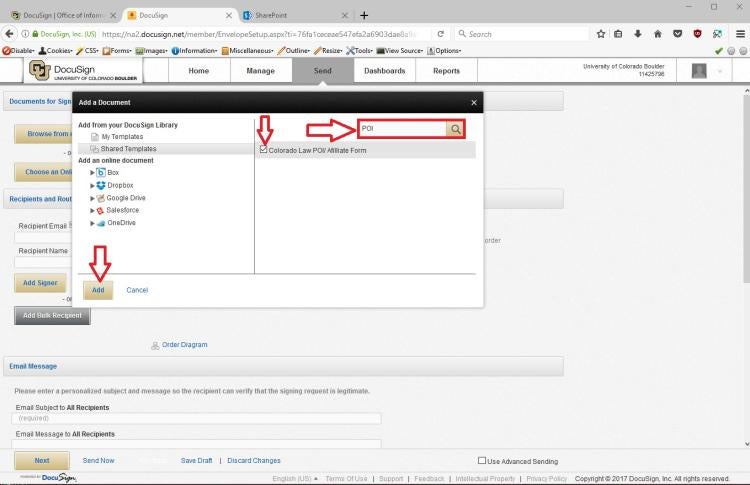
Task: Open the Reports tab
Action: [x=446, y=71]
